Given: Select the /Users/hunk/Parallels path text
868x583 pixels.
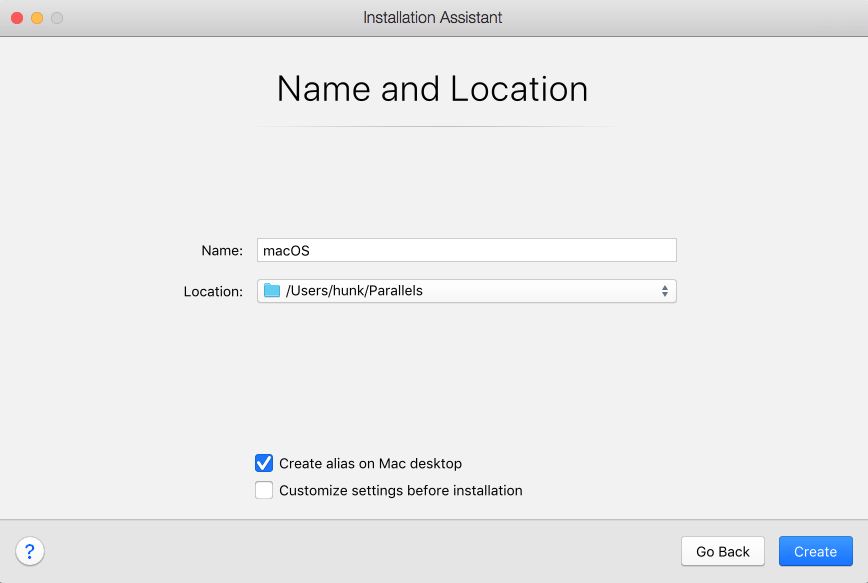Looking at the screenshot, I should (x=354, y=291).
